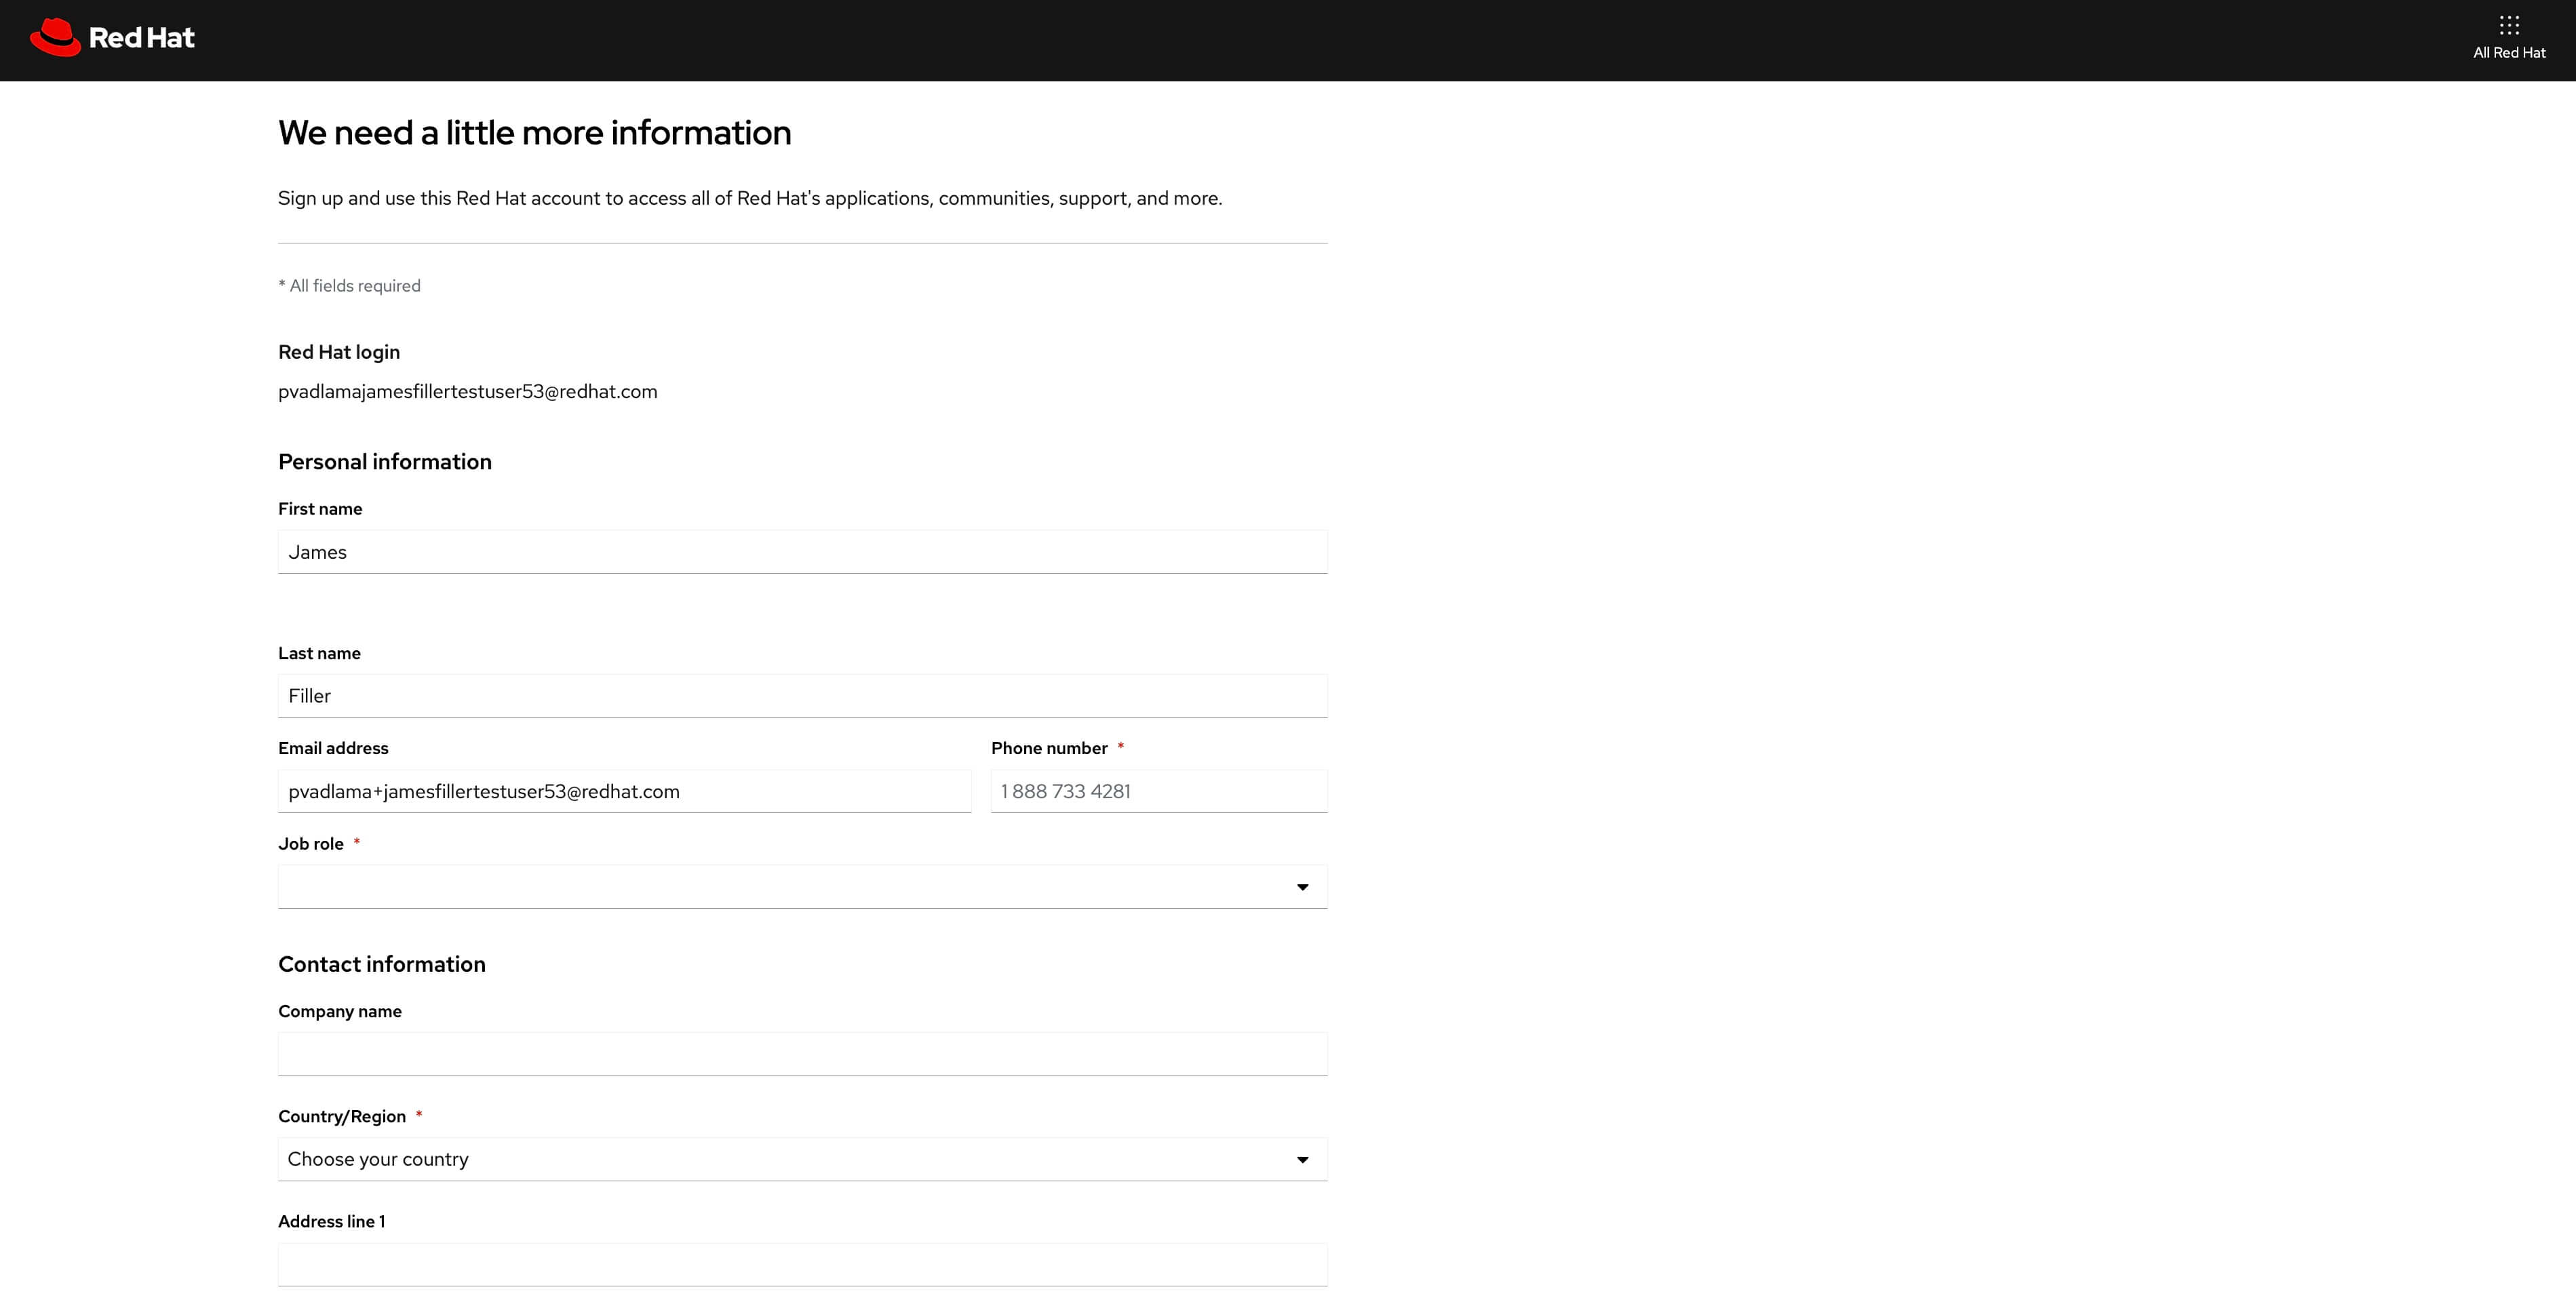2576x1302 pixels.
Task: Click the Red Hat login email text
Action: 467,392
